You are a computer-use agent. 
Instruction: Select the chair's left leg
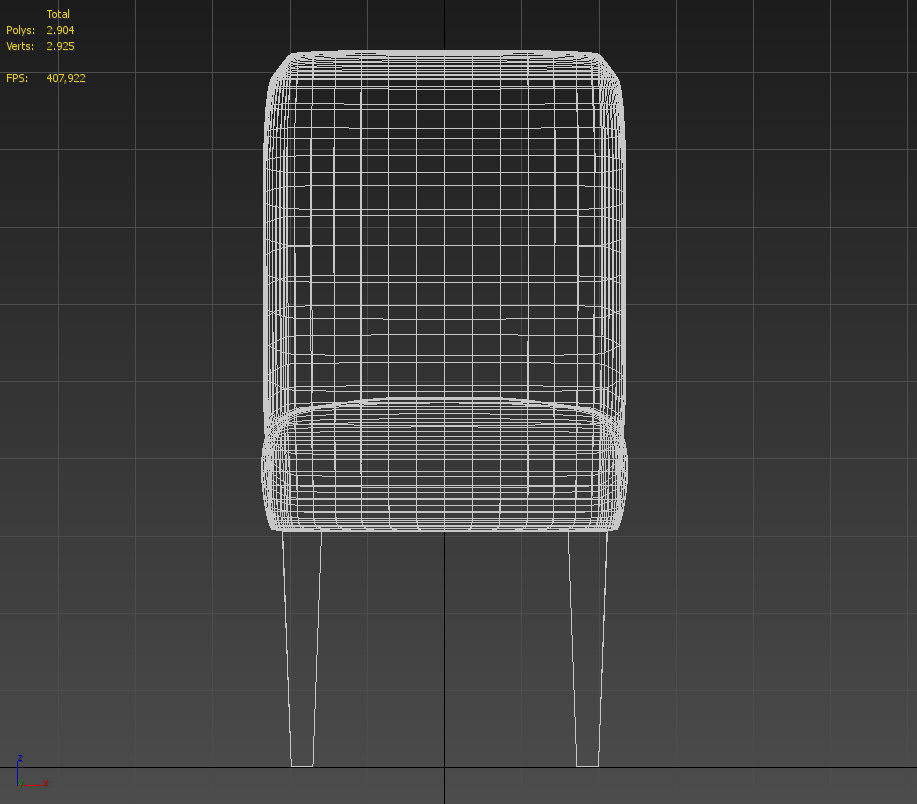(x=302, y=649)
